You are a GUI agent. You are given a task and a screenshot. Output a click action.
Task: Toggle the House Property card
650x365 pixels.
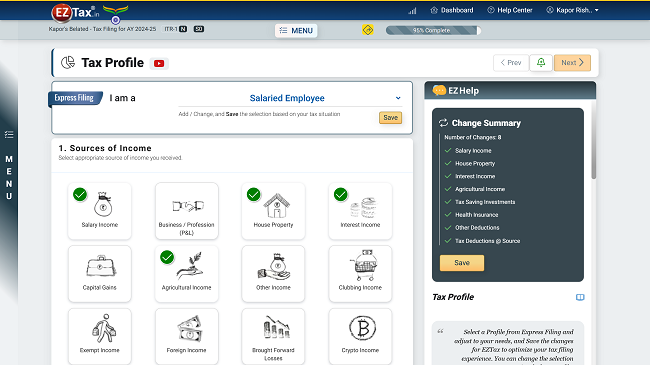pyautogui.click(x=273, y=211)
